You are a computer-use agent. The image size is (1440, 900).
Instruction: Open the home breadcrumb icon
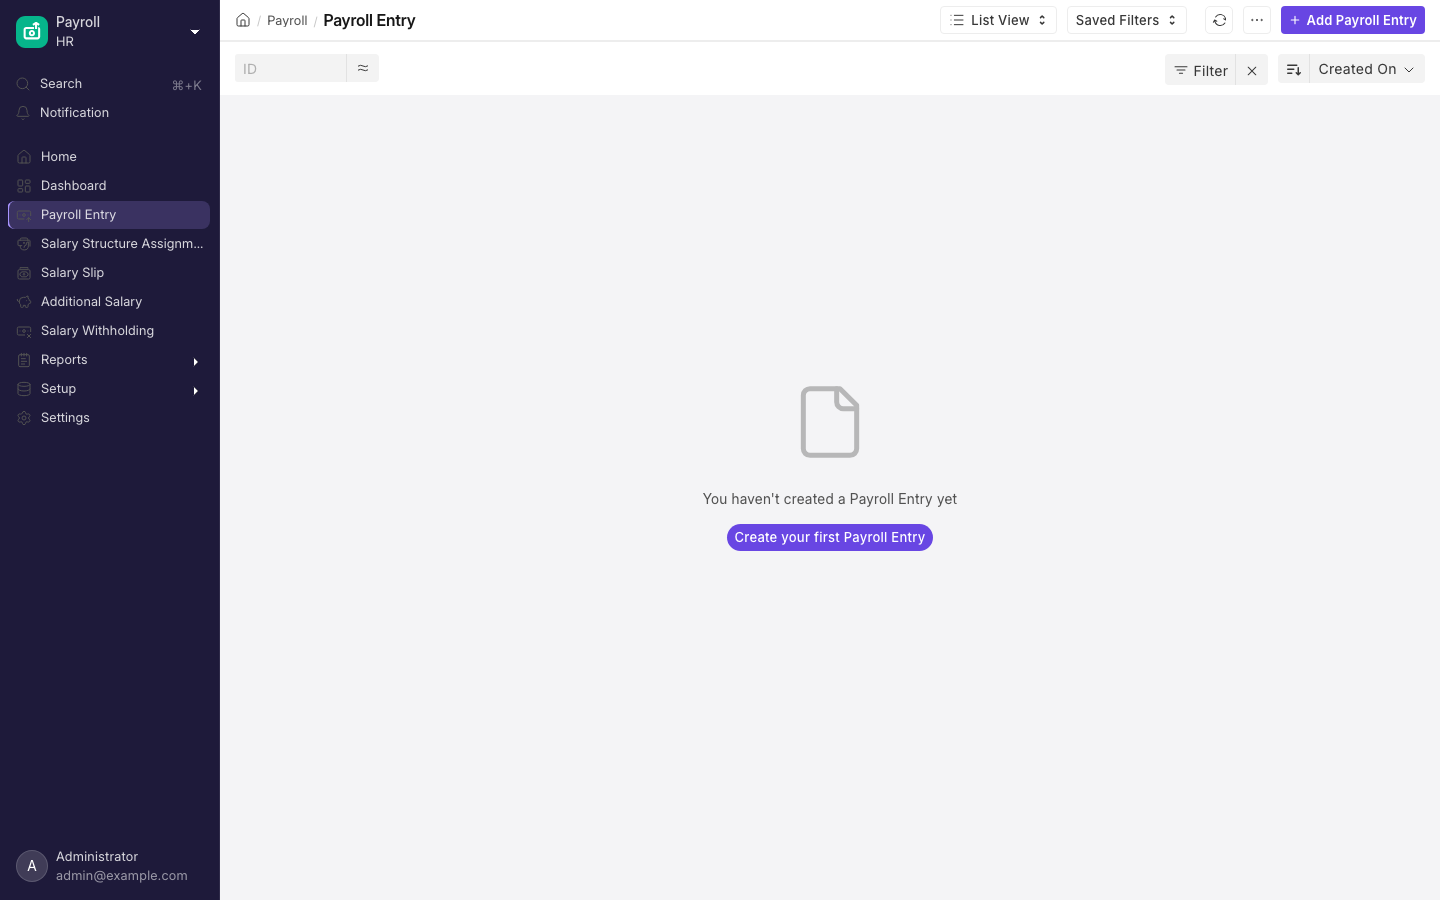click(243, 20)
